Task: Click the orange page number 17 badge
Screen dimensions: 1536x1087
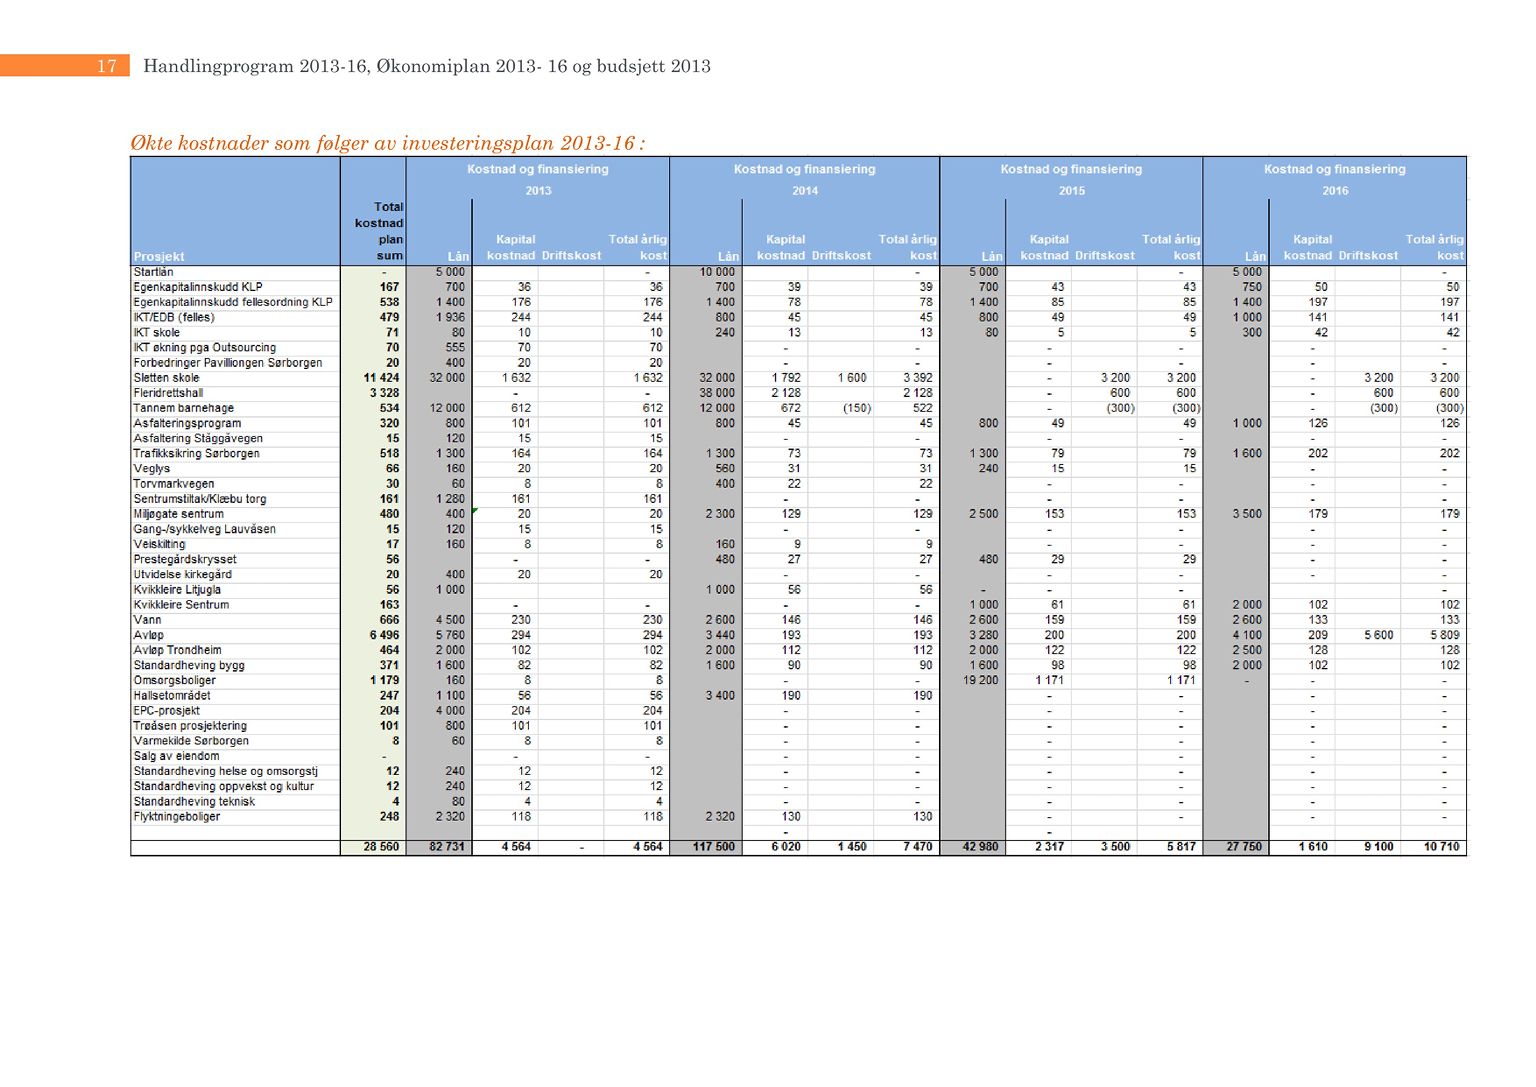Action: tap(106, 66)
